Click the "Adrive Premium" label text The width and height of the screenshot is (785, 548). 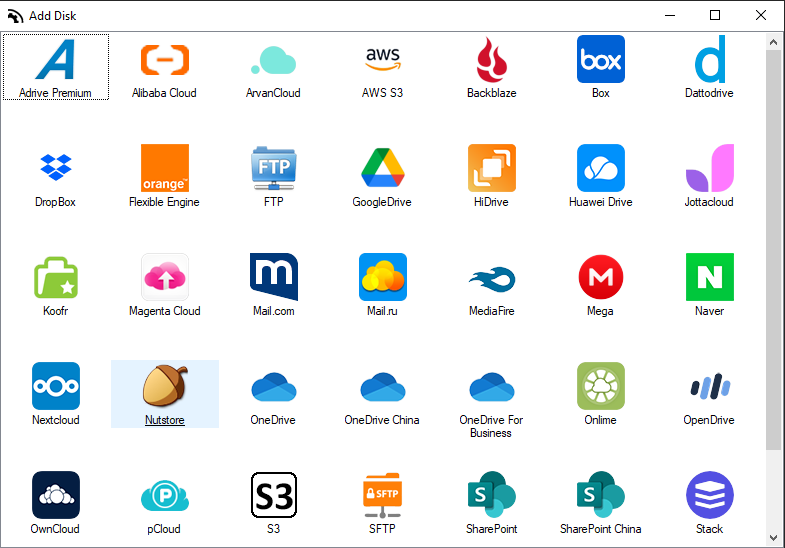click(x=55, y=93)
